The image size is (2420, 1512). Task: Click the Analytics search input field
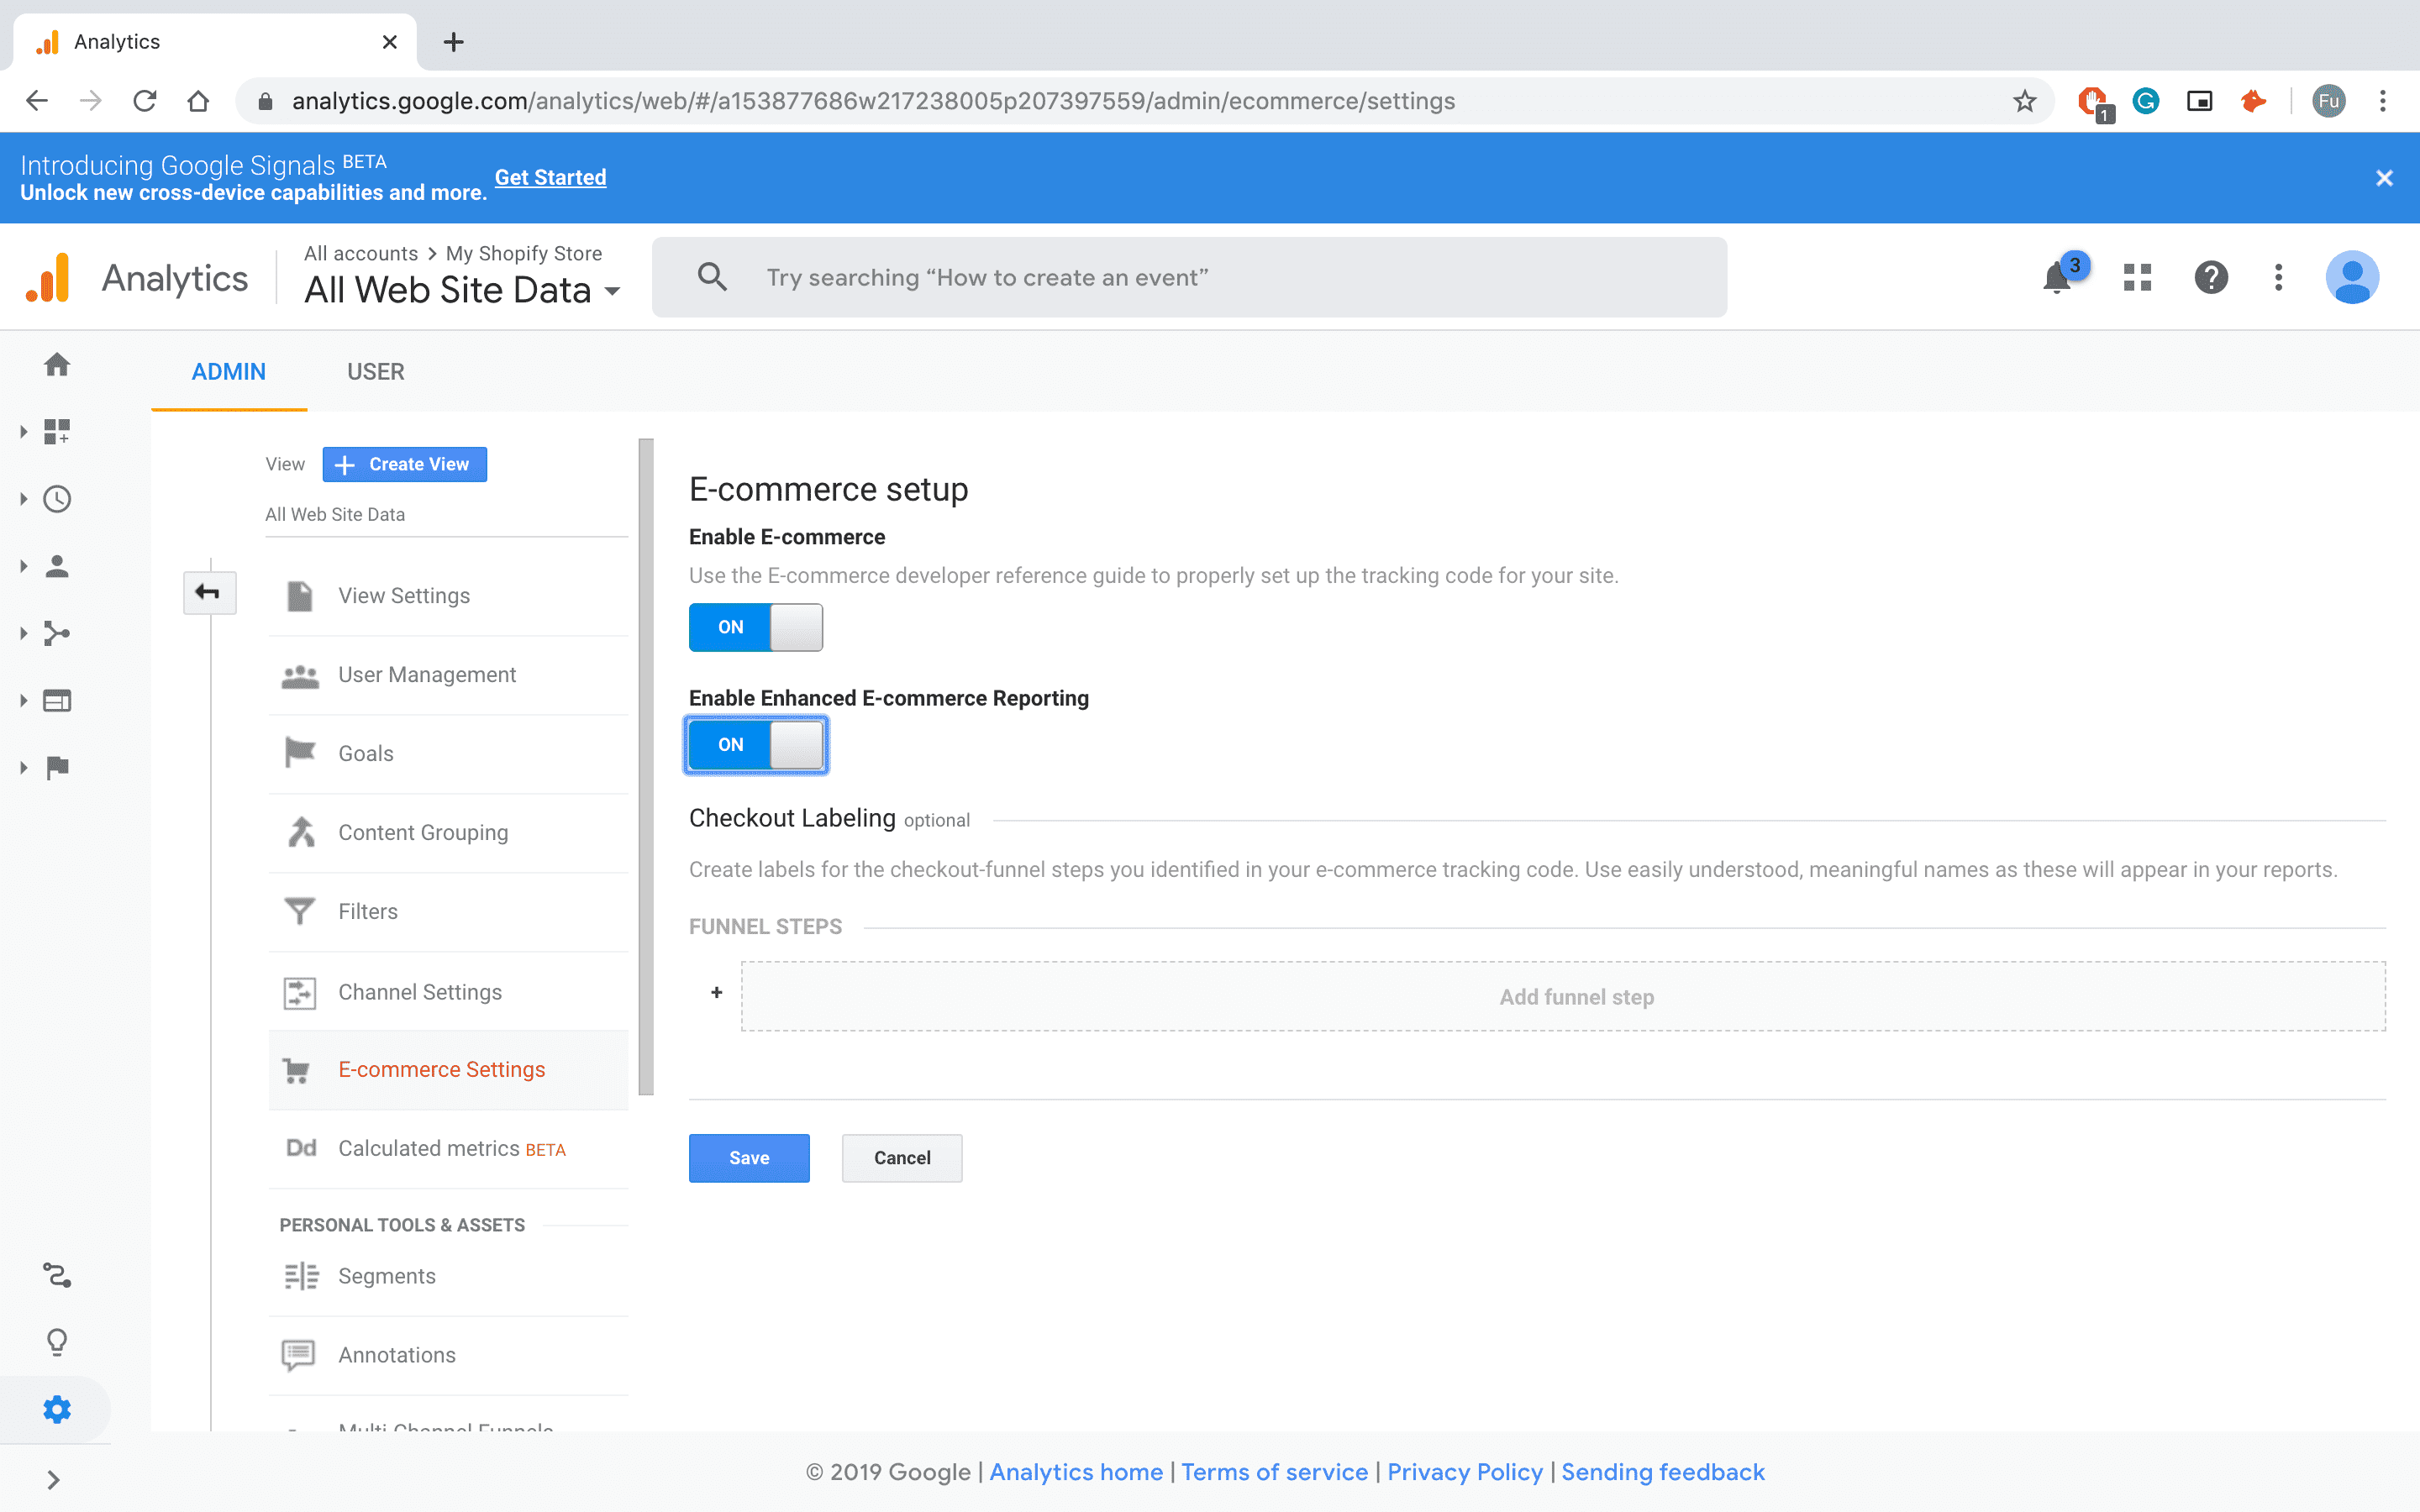1189,277
